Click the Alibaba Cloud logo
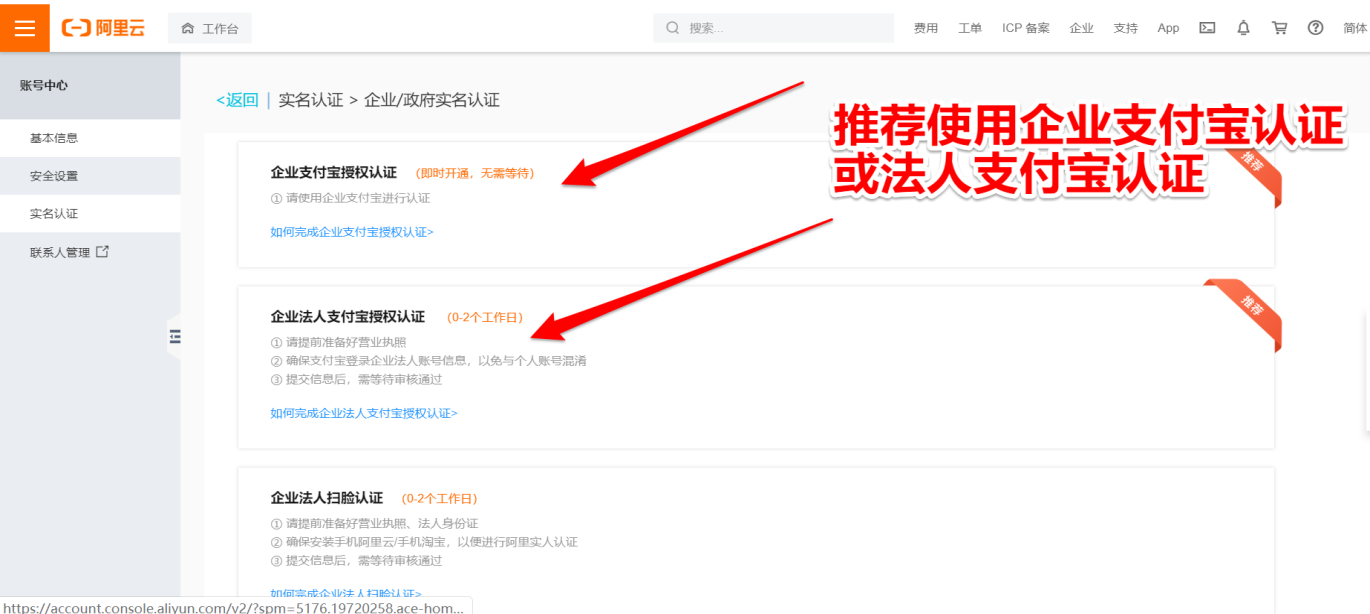 [103, 28]
